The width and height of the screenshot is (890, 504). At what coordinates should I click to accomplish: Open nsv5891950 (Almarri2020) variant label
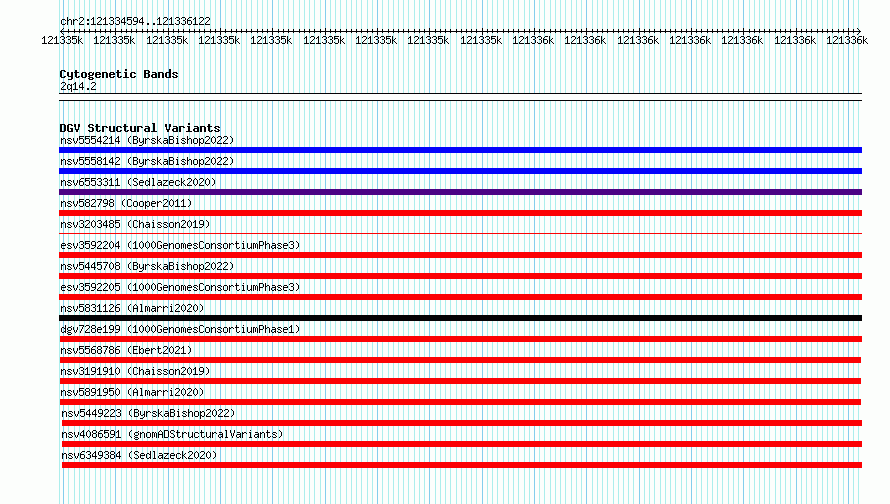click(x=132, y=392)
